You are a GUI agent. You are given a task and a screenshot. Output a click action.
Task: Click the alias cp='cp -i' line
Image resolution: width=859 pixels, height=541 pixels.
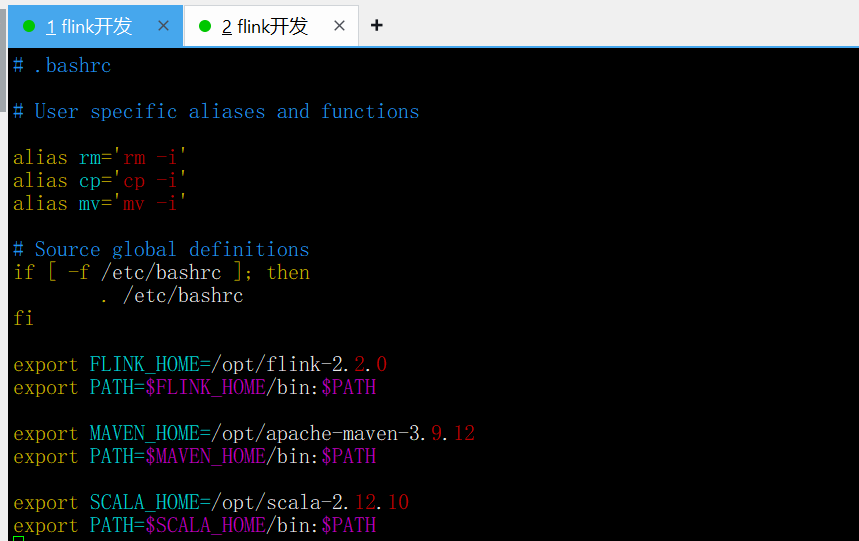(x=100, y=181)
